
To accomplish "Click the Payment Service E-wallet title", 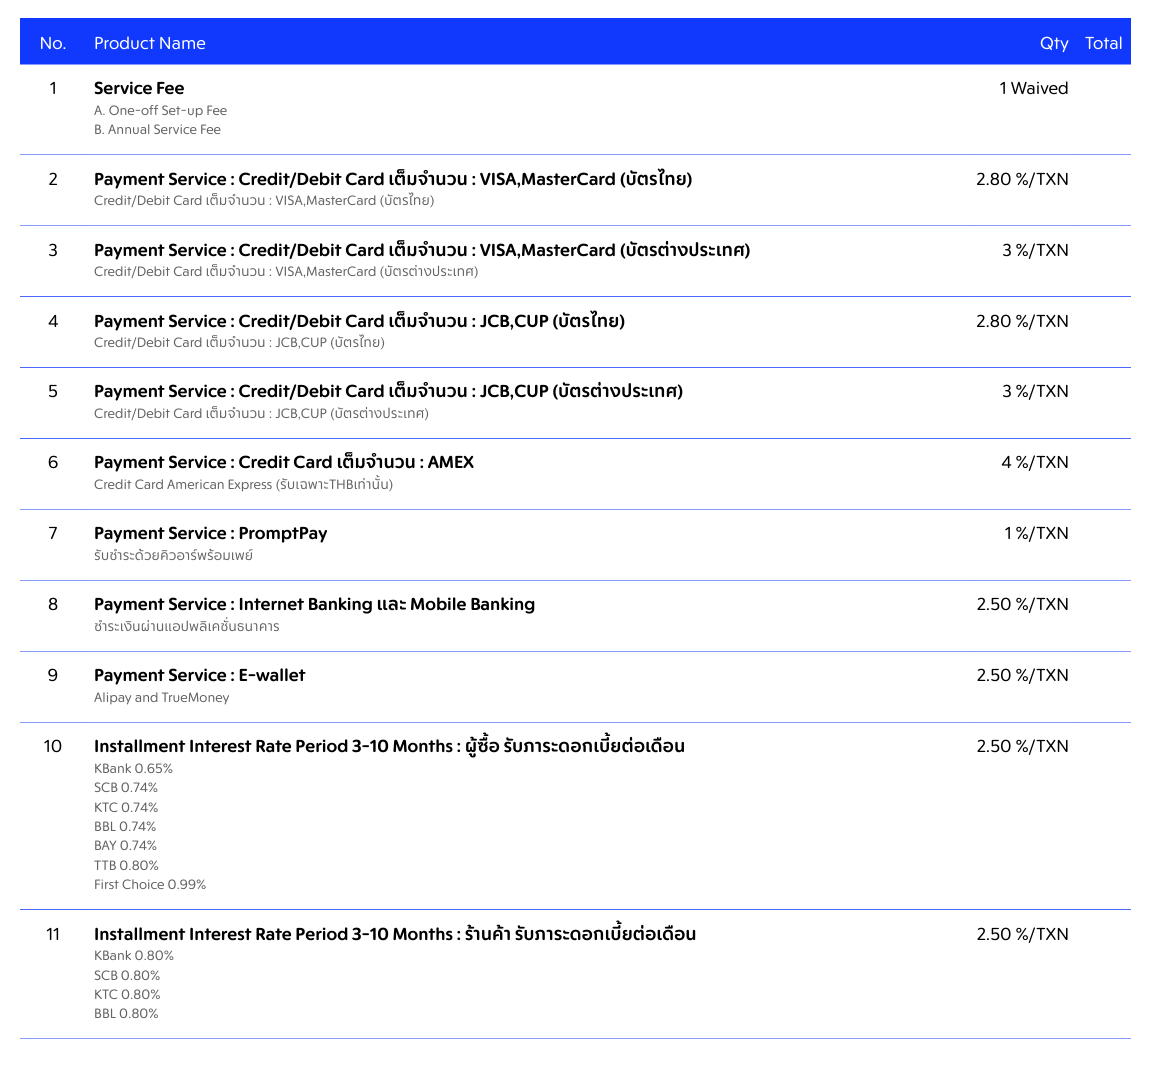I will (x=199, y=675).
